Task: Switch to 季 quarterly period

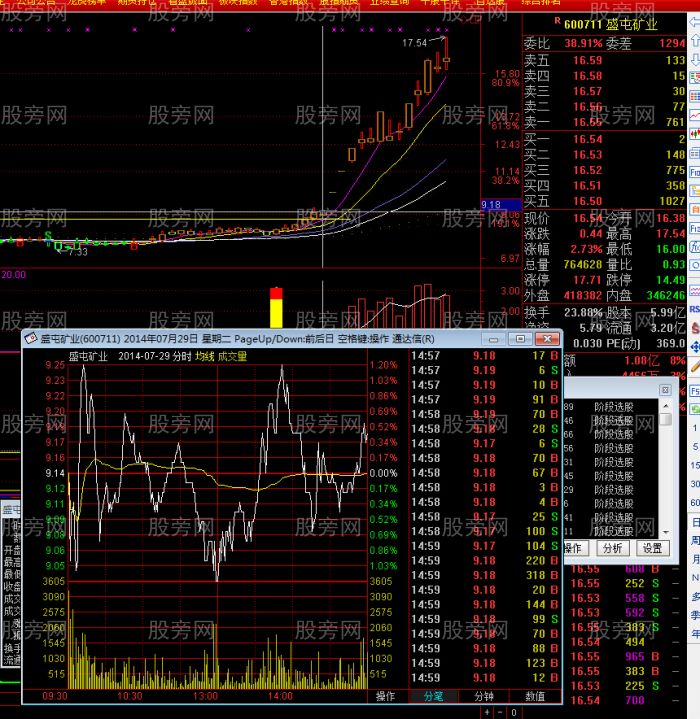Action: (x=695, y=615)
